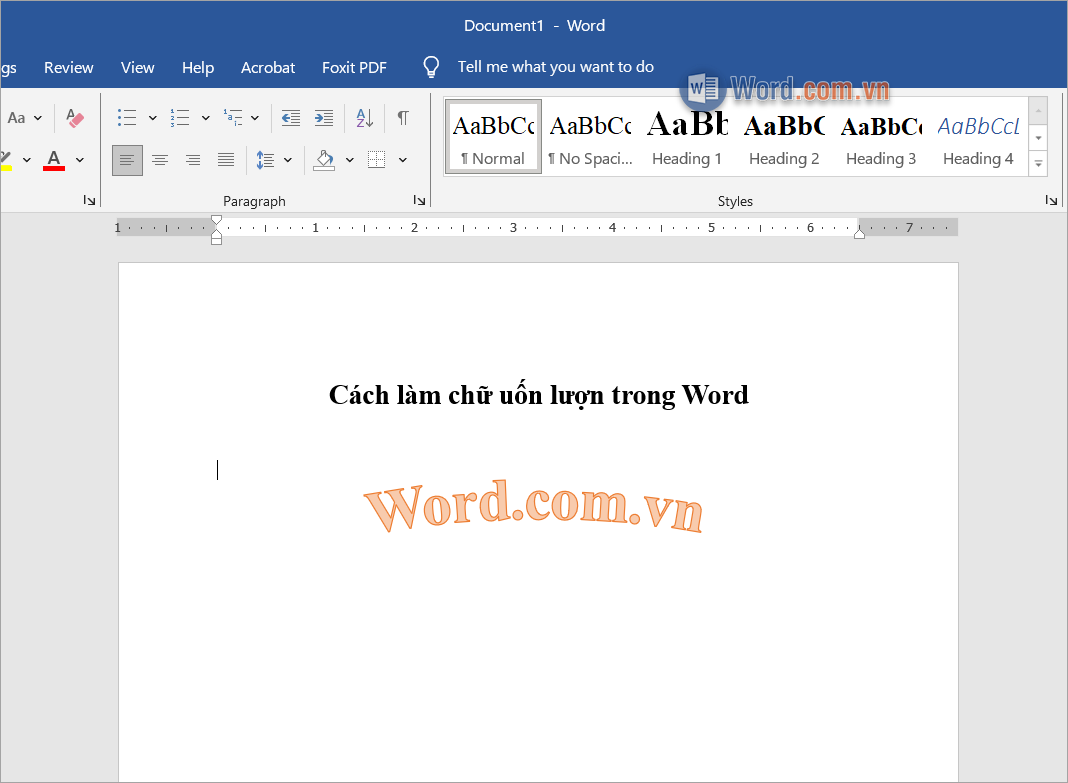This screenshot has width=1068, height=783.
Task: Apply Center alignment to the text
Action: pyautogui.click(x=160, y=160)
